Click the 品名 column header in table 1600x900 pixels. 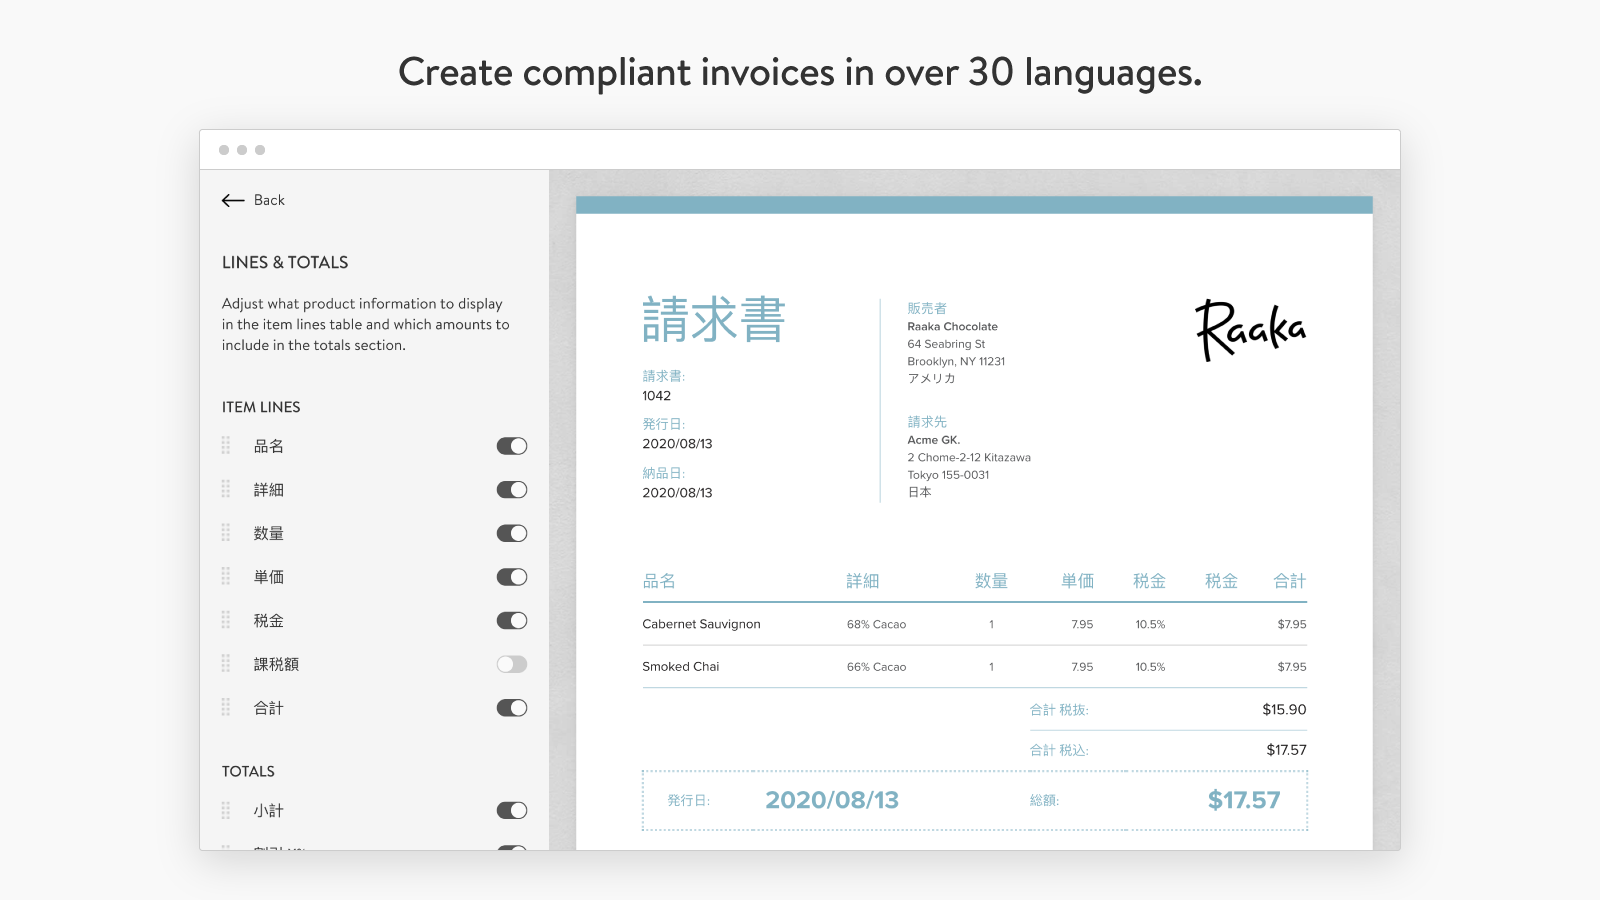659,581
